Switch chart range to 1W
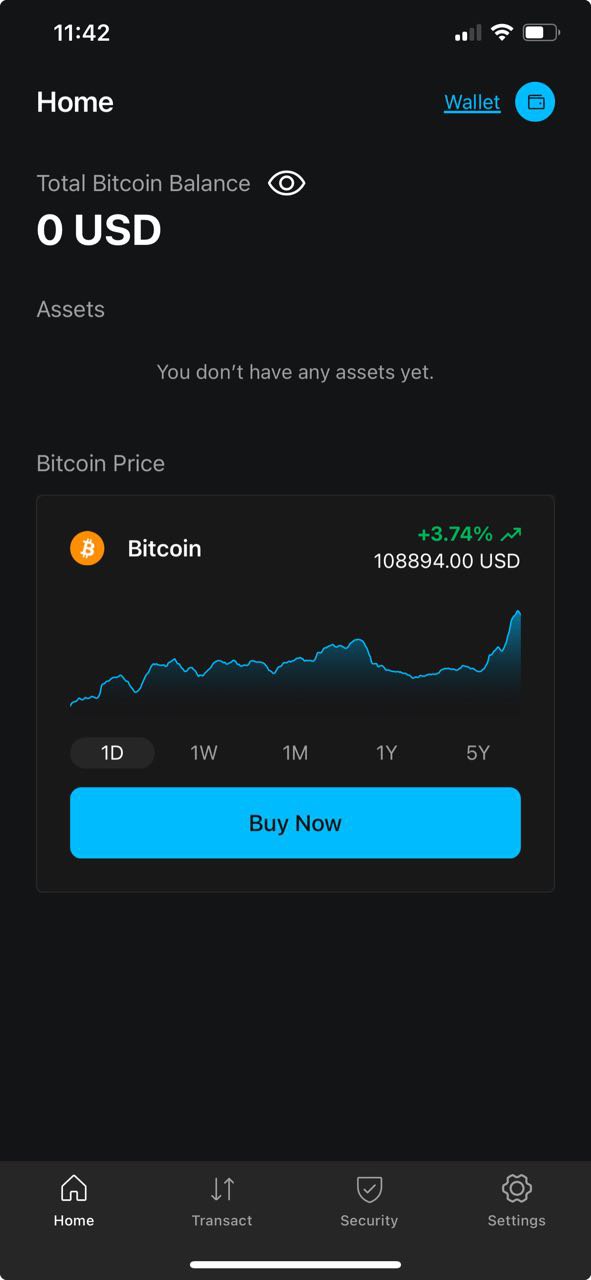Image resolution: width=591 pixels, height=1280 pixels. [x=204, y=753]
